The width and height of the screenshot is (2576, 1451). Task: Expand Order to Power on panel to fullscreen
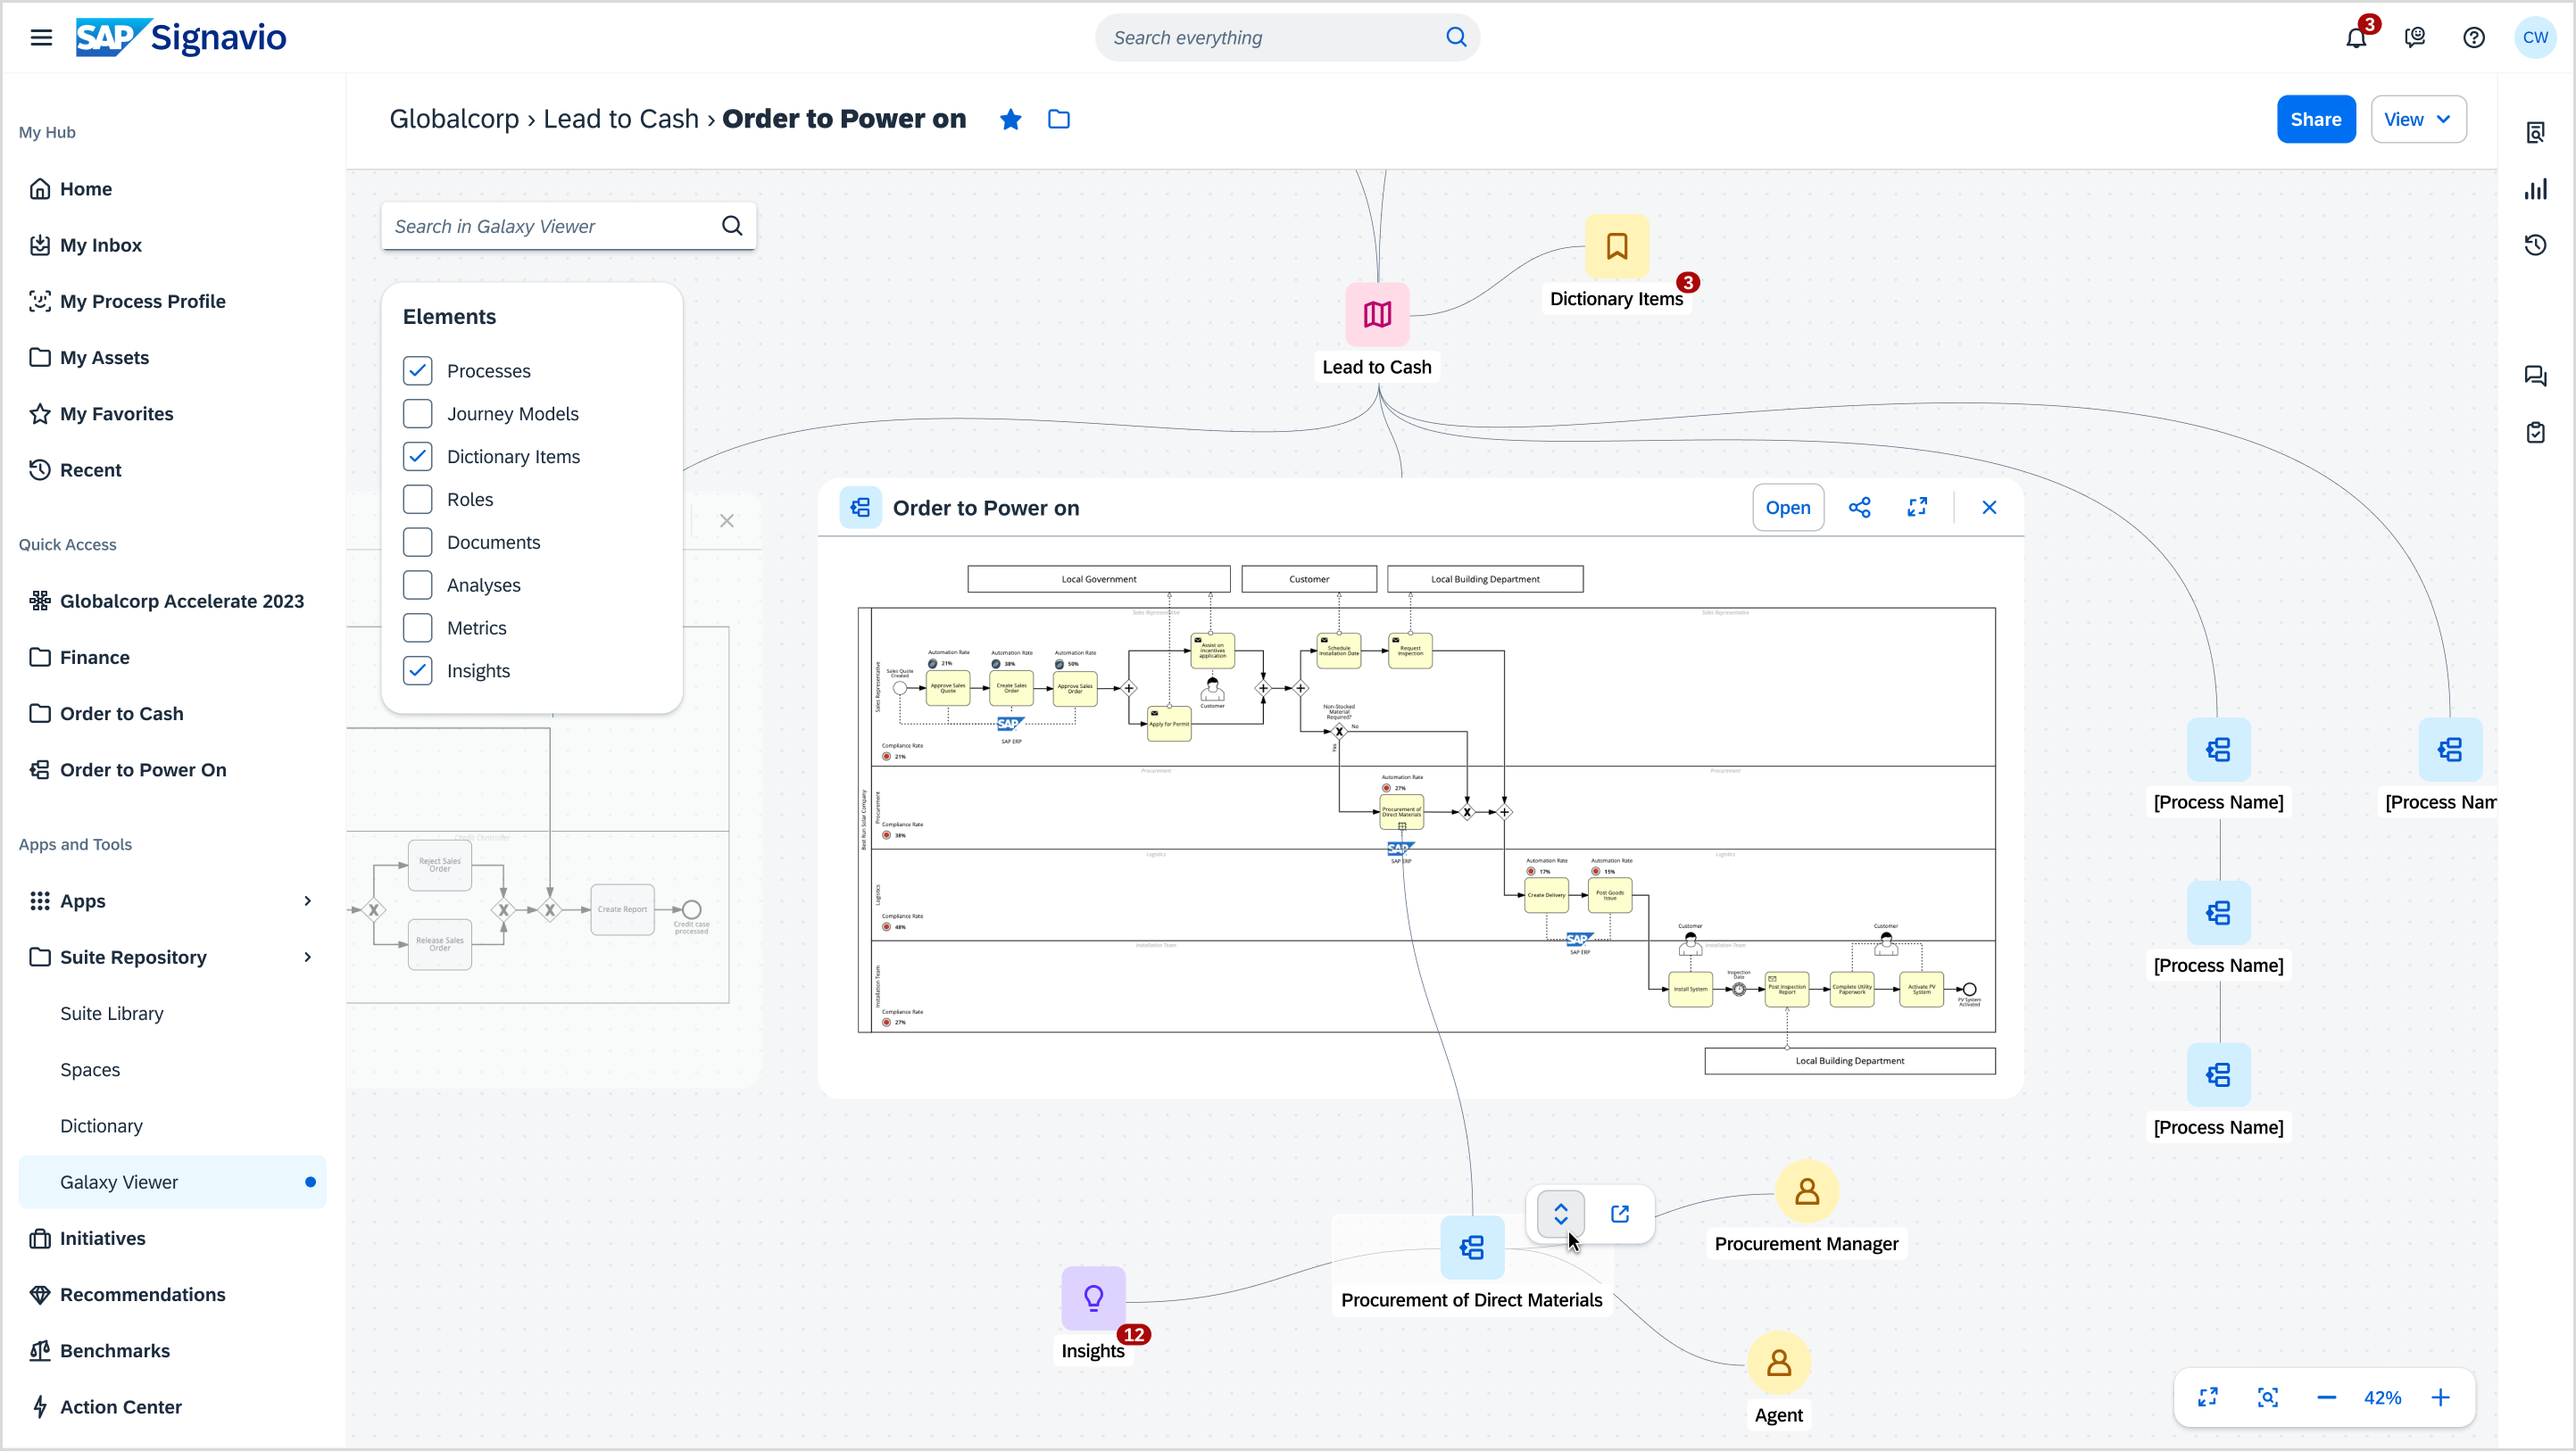coord(1917,508)
